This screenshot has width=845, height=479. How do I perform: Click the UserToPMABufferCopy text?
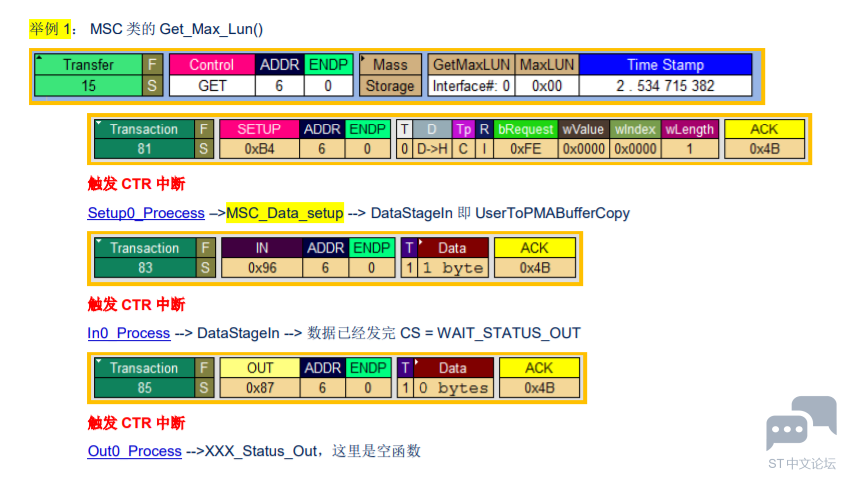[552, 213]
